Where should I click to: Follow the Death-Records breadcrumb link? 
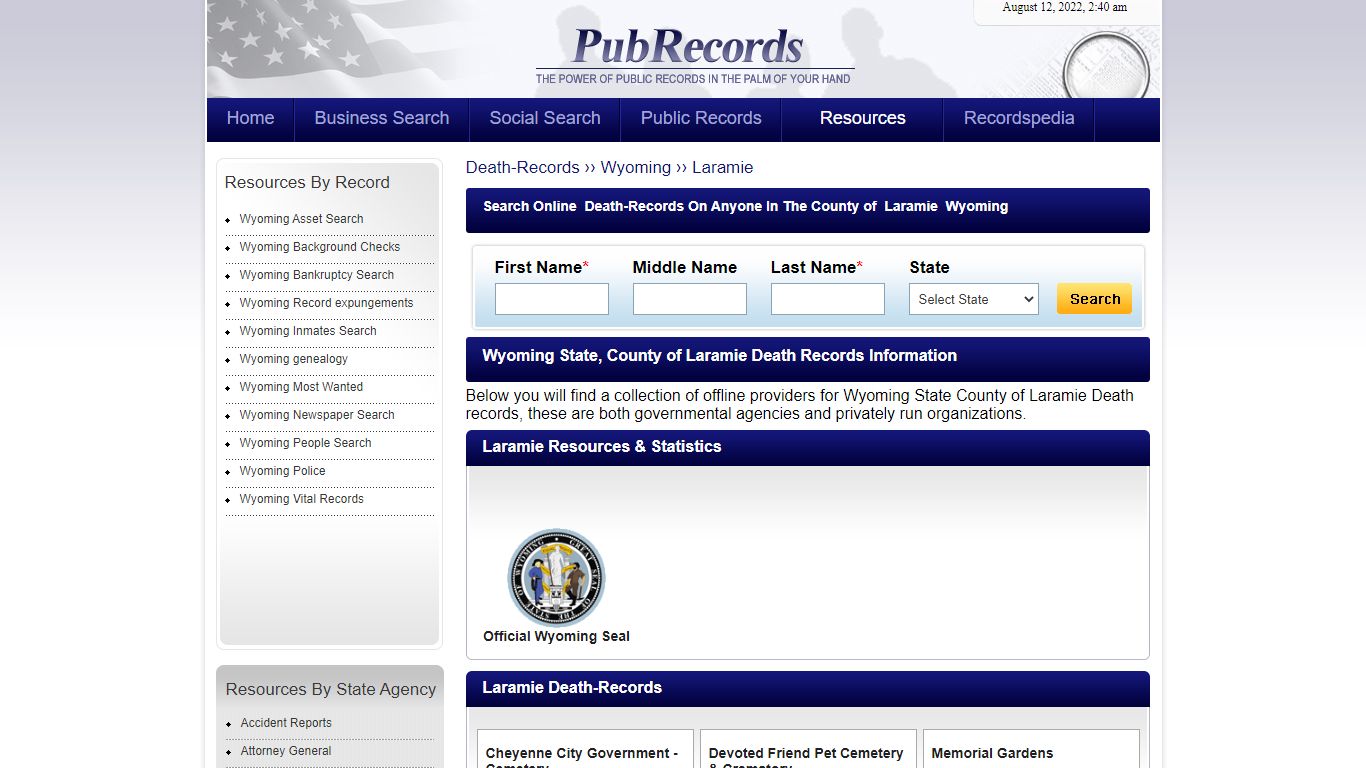click(x=523, y=167)
